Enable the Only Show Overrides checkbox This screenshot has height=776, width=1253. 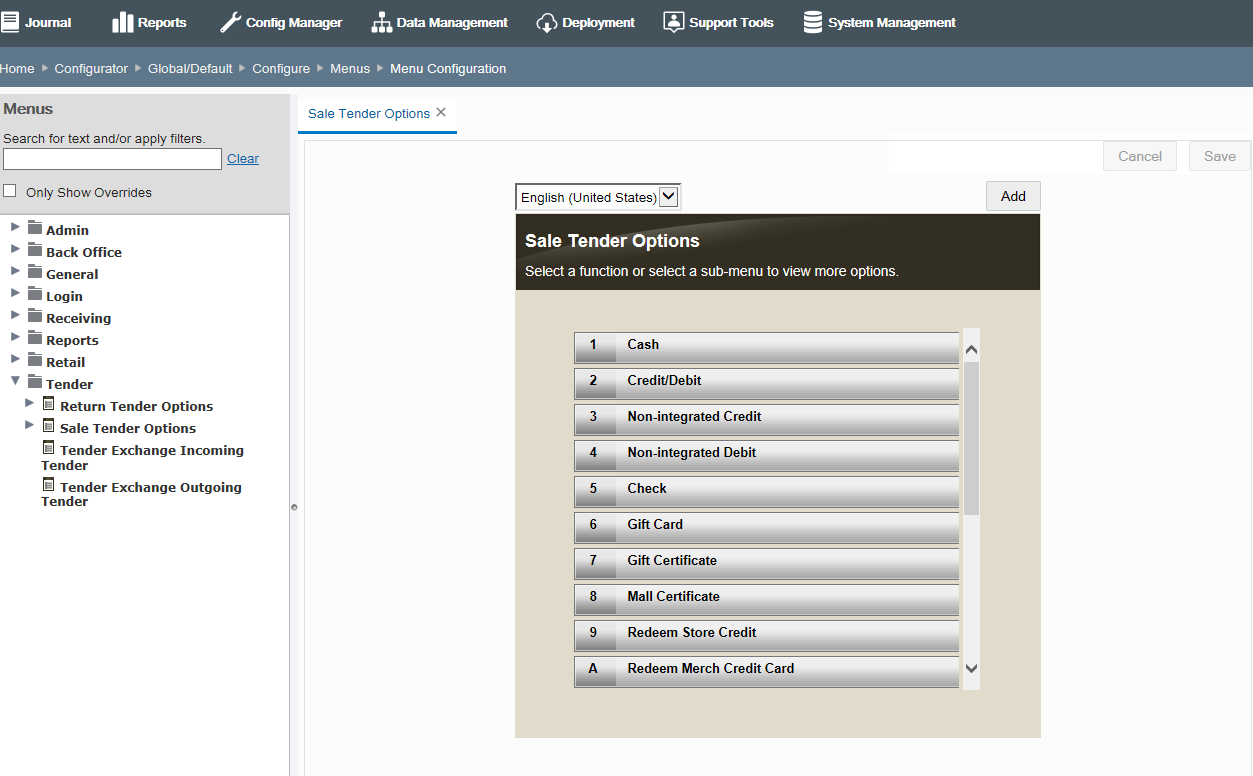(8, 190)
